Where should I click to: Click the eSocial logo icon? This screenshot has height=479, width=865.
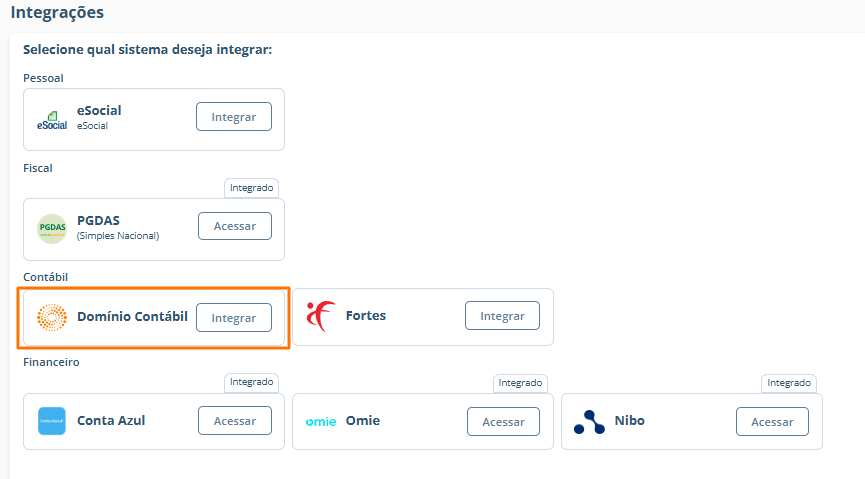[52, 121]
